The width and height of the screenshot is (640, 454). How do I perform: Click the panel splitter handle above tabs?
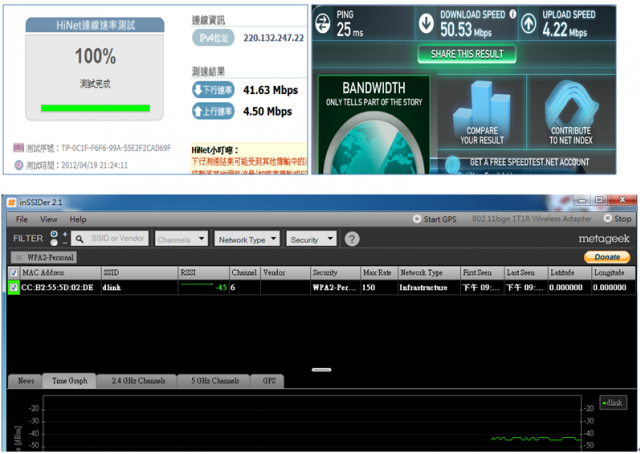tap(321, 370)
